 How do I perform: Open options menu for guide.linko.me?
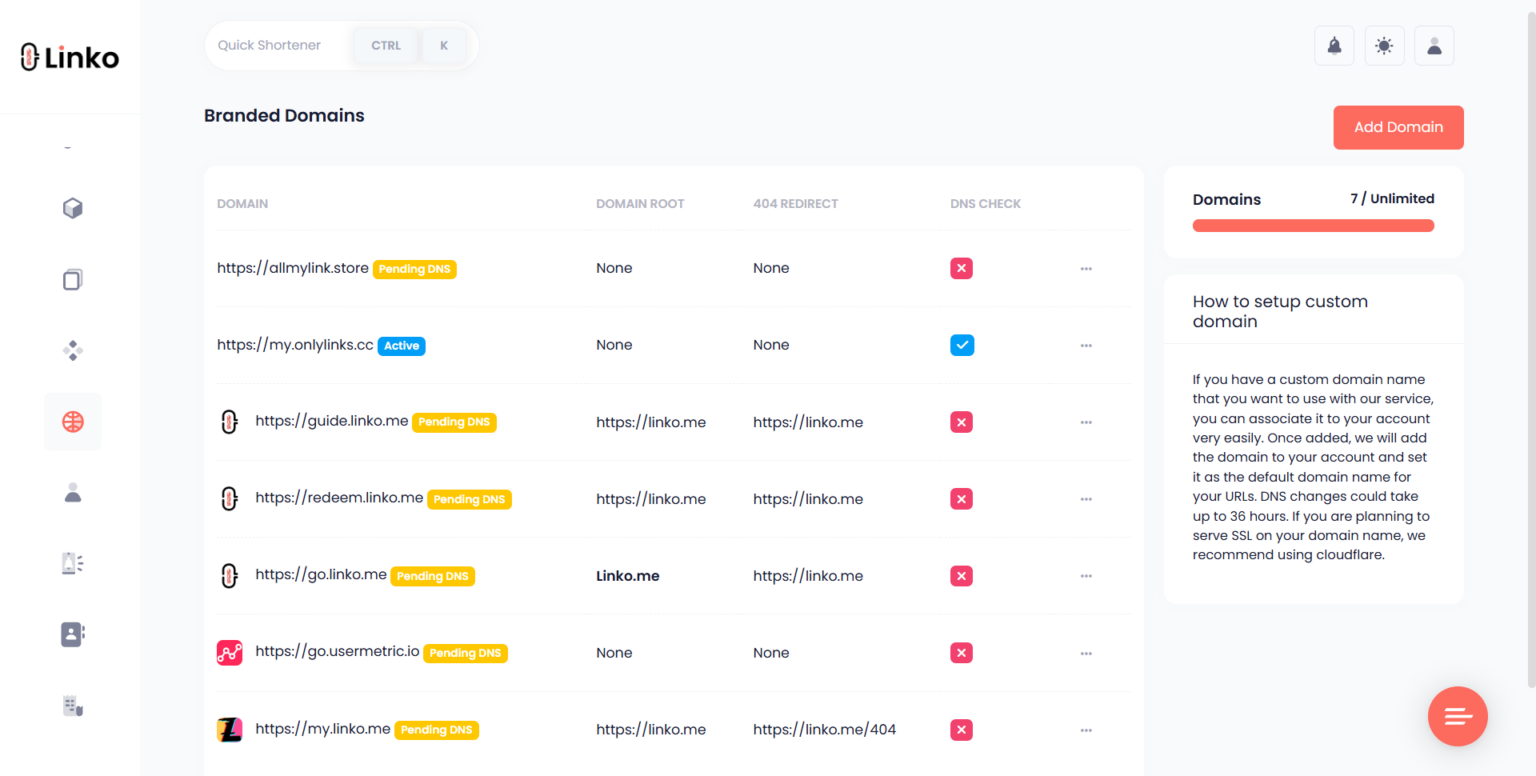pyautogui.click(x=1086, y=422)
